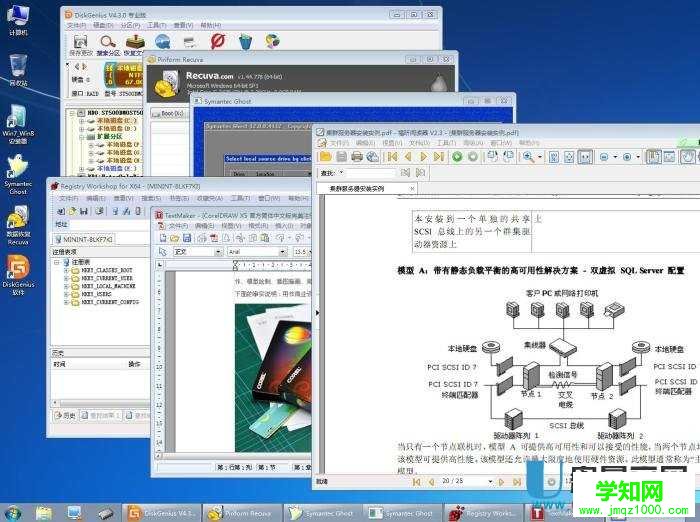
Task: Switch to Piriform Recuva taskbar button
Action: click(x=243, y=514)
